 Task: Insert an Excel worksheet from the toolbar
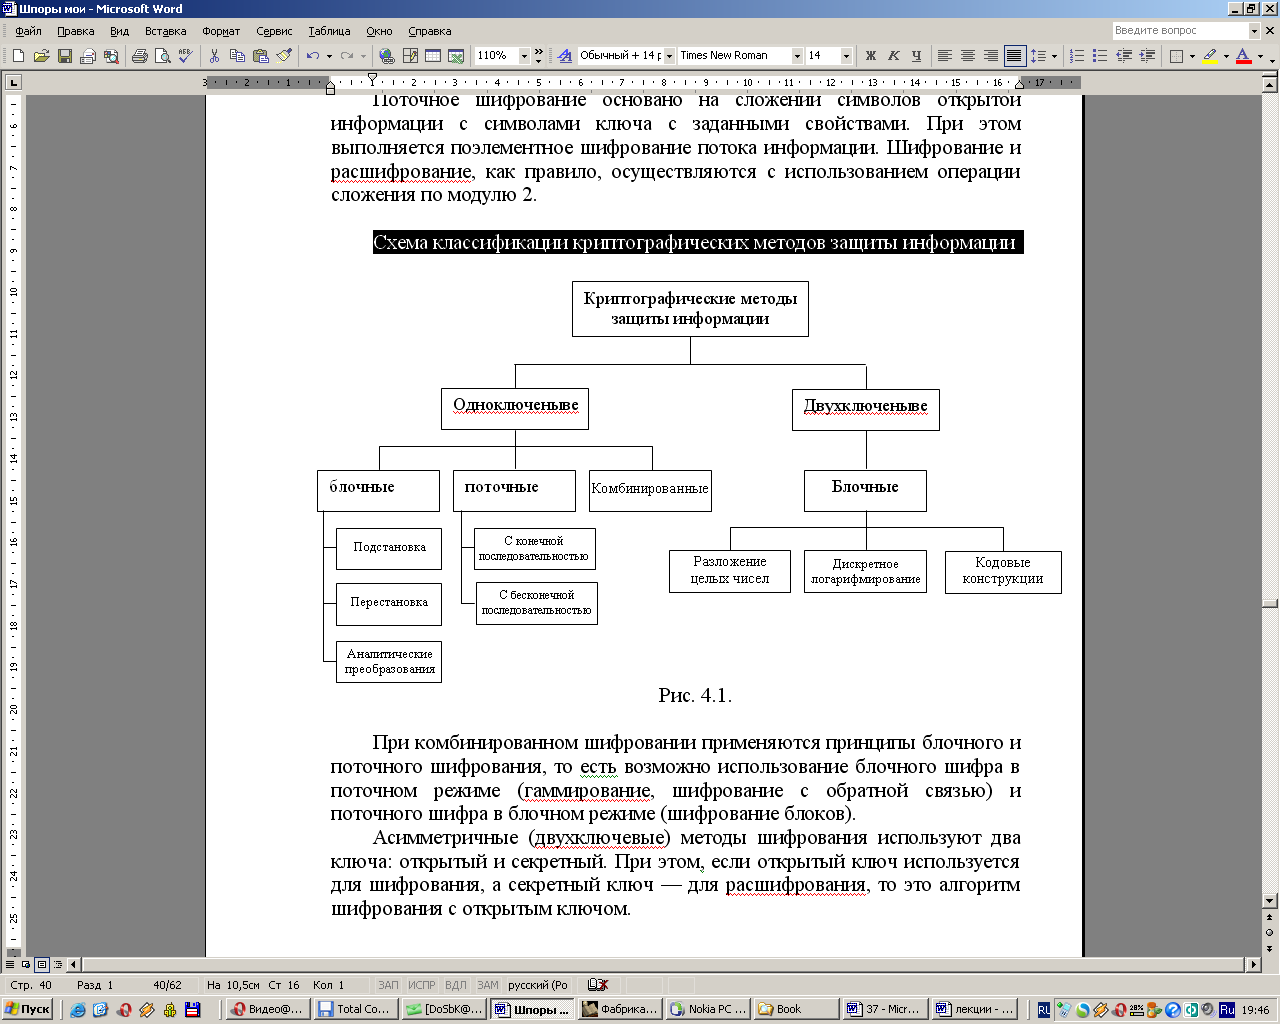(456, 56)
